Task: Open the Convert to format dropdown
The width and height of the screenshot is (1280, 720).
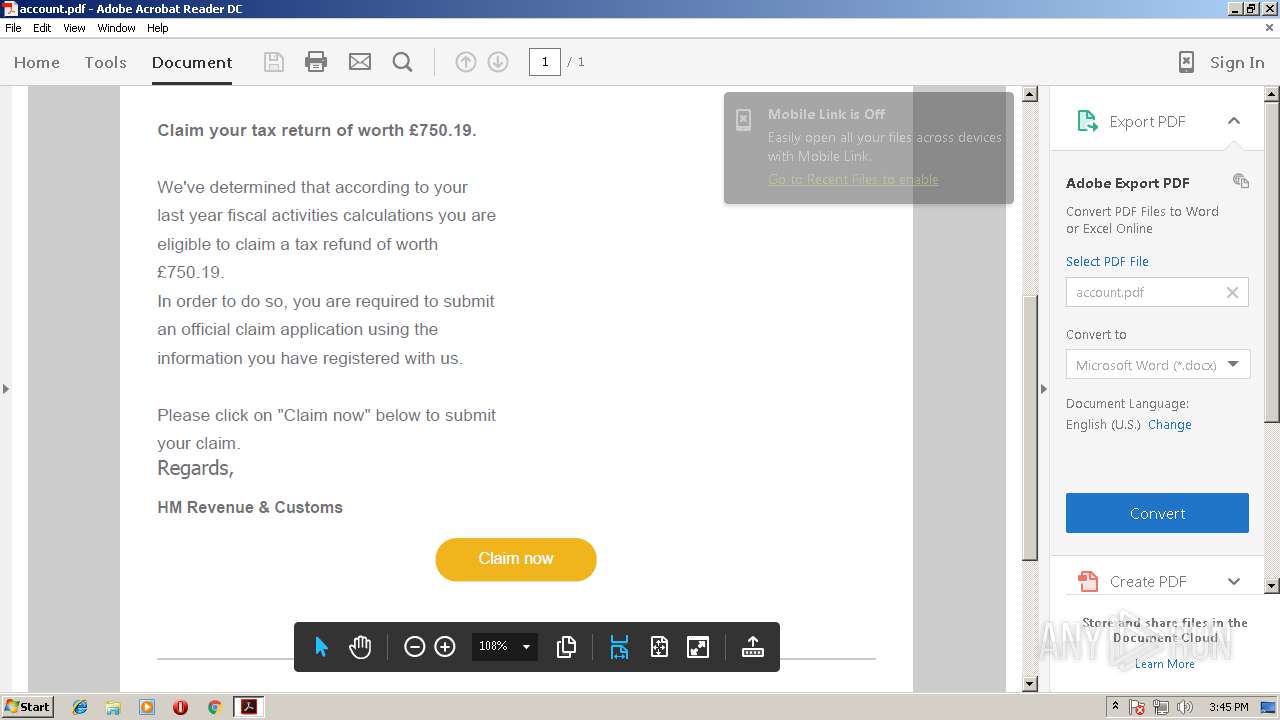Action: pyautogui.click(x=1158, y=365)
